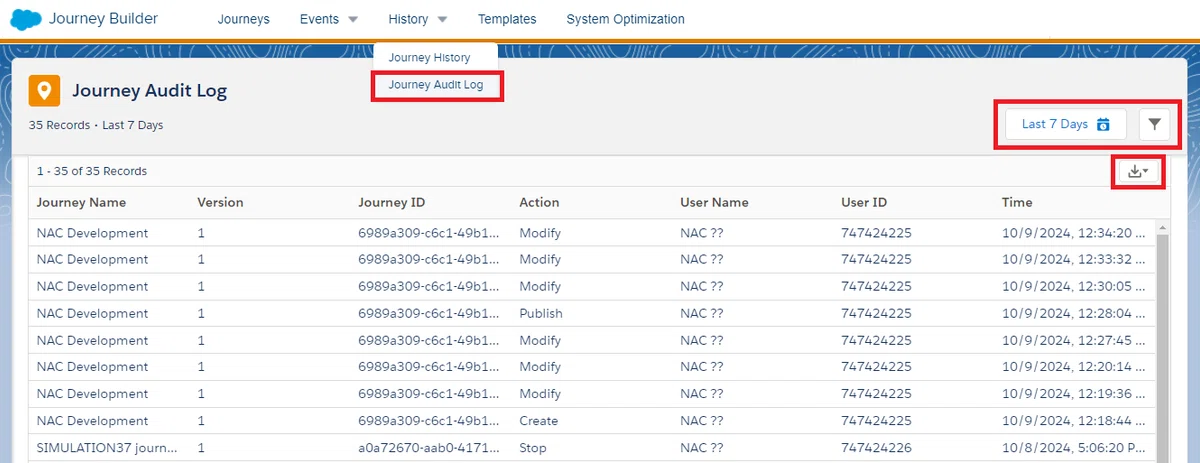Click the Journey Builder title
Screen dimensions: 1200x463
click(103, 18)
